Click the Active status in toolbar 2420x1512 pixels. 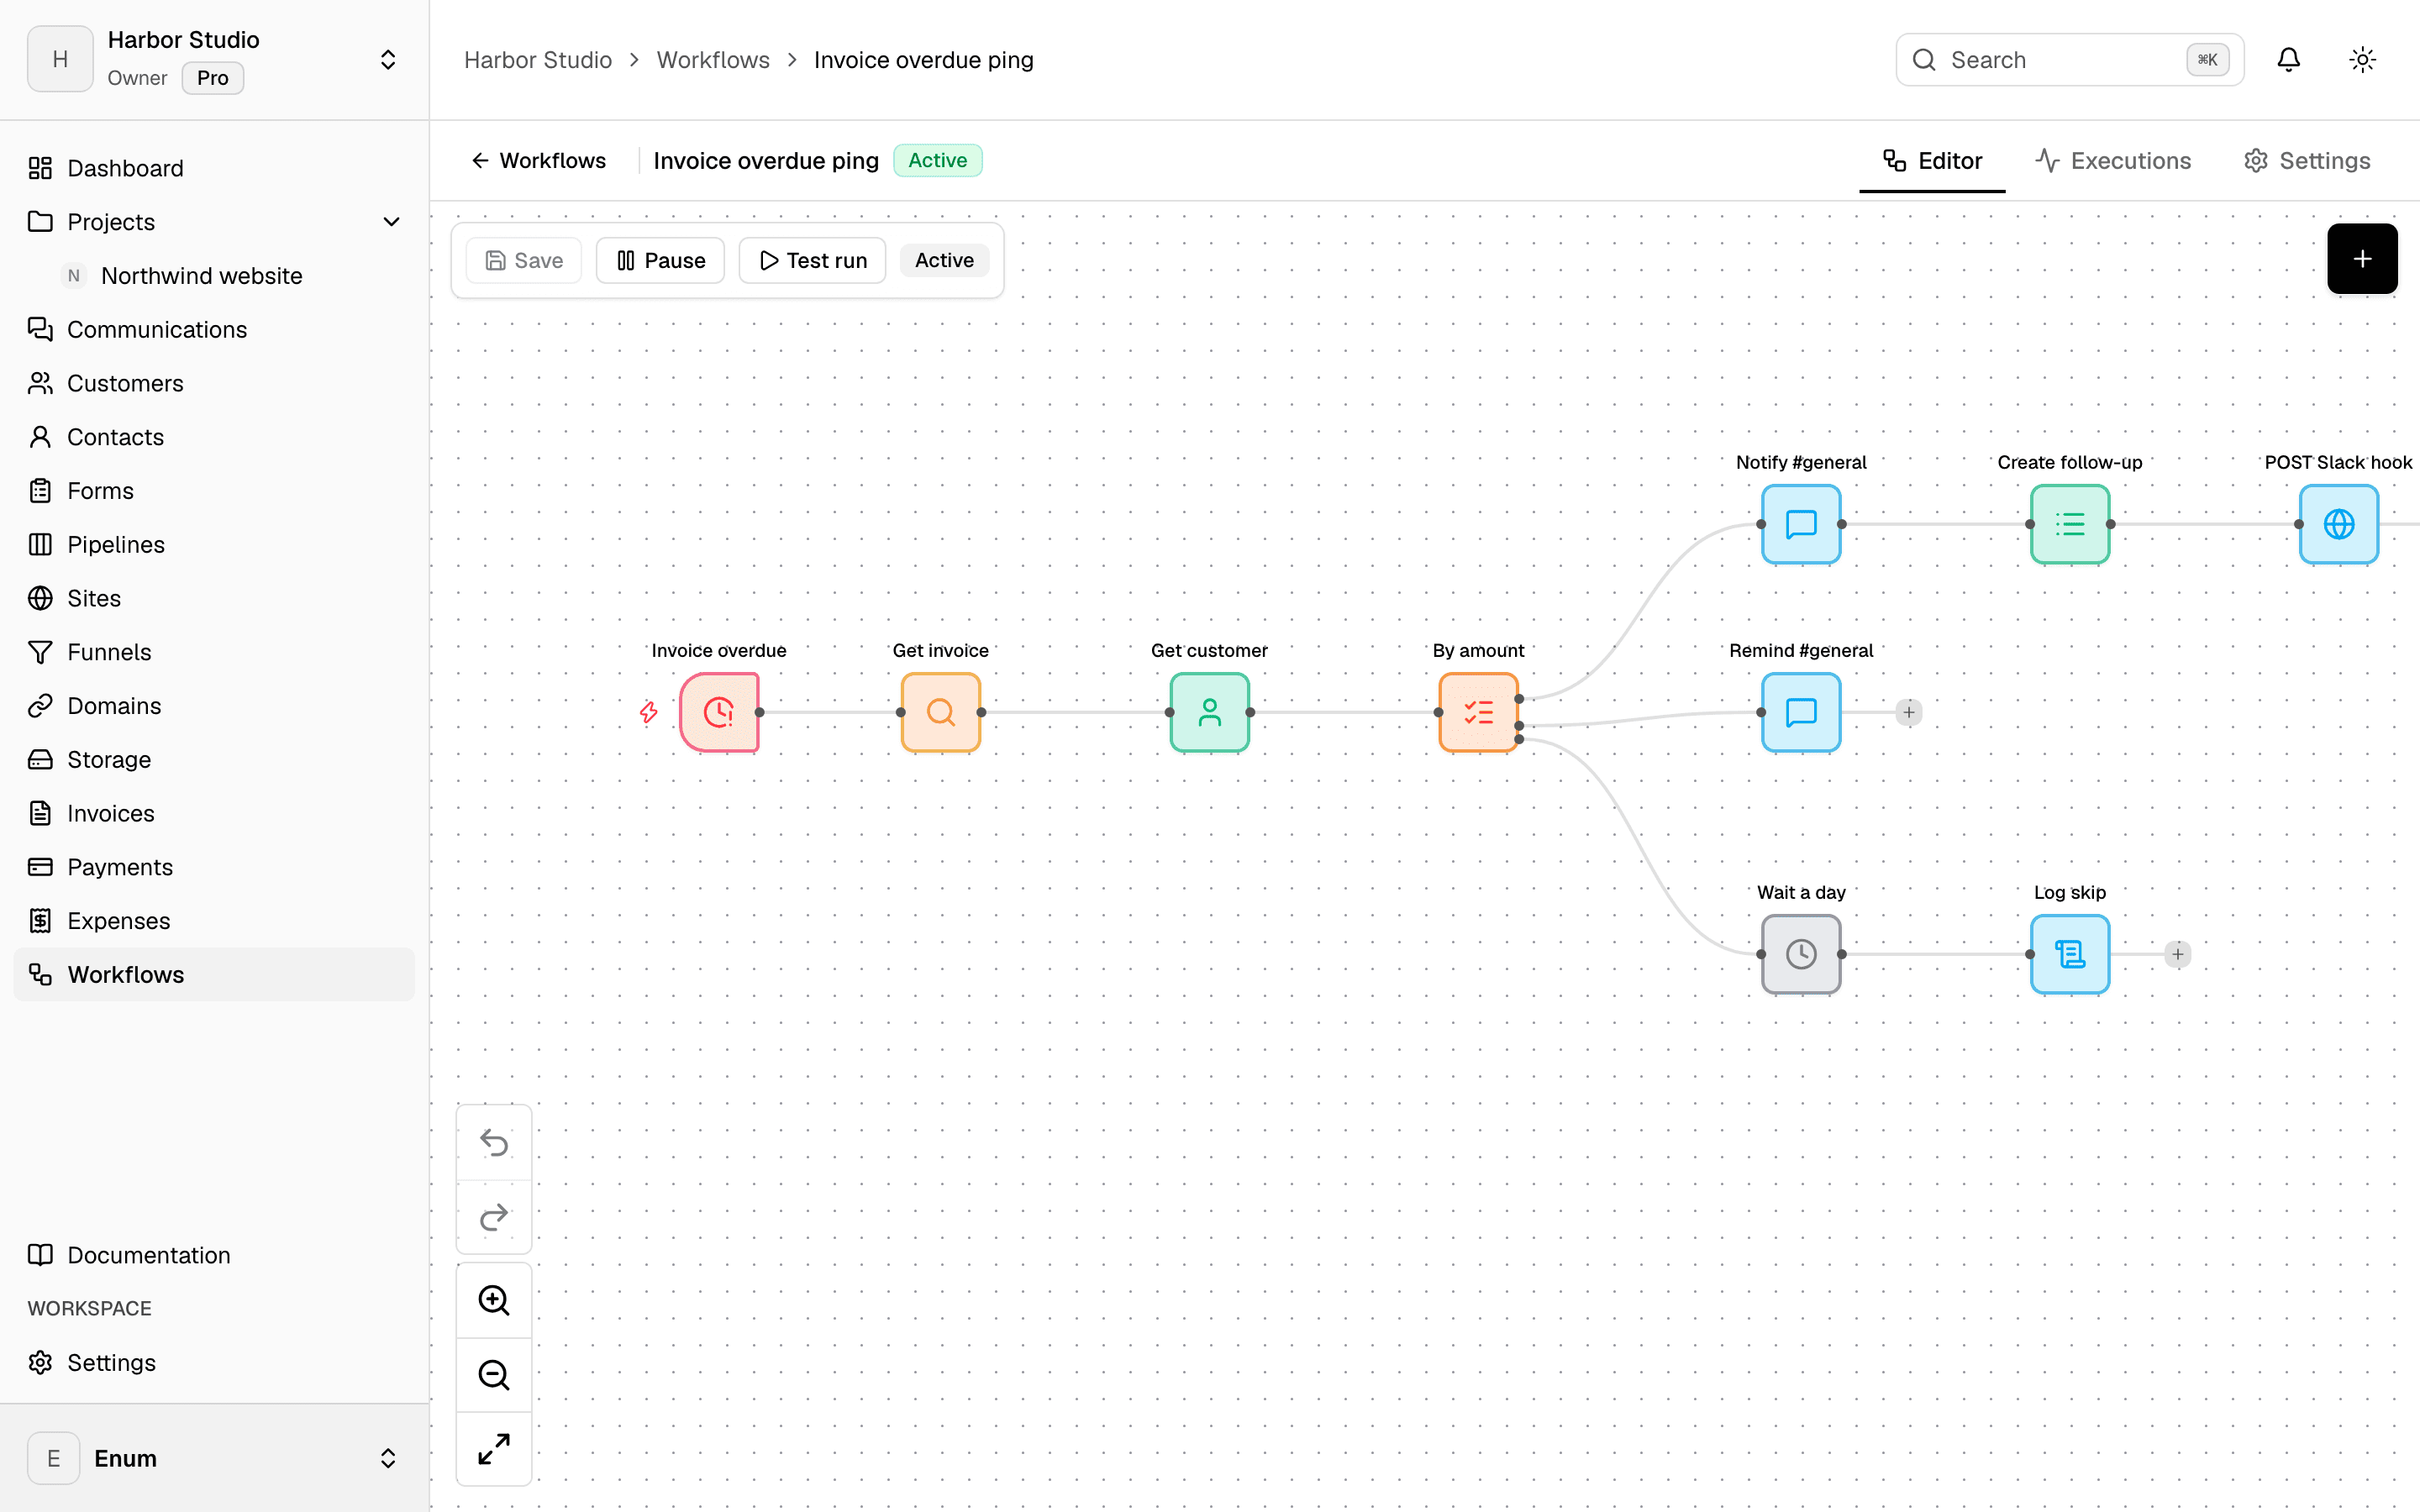point(944,260)
